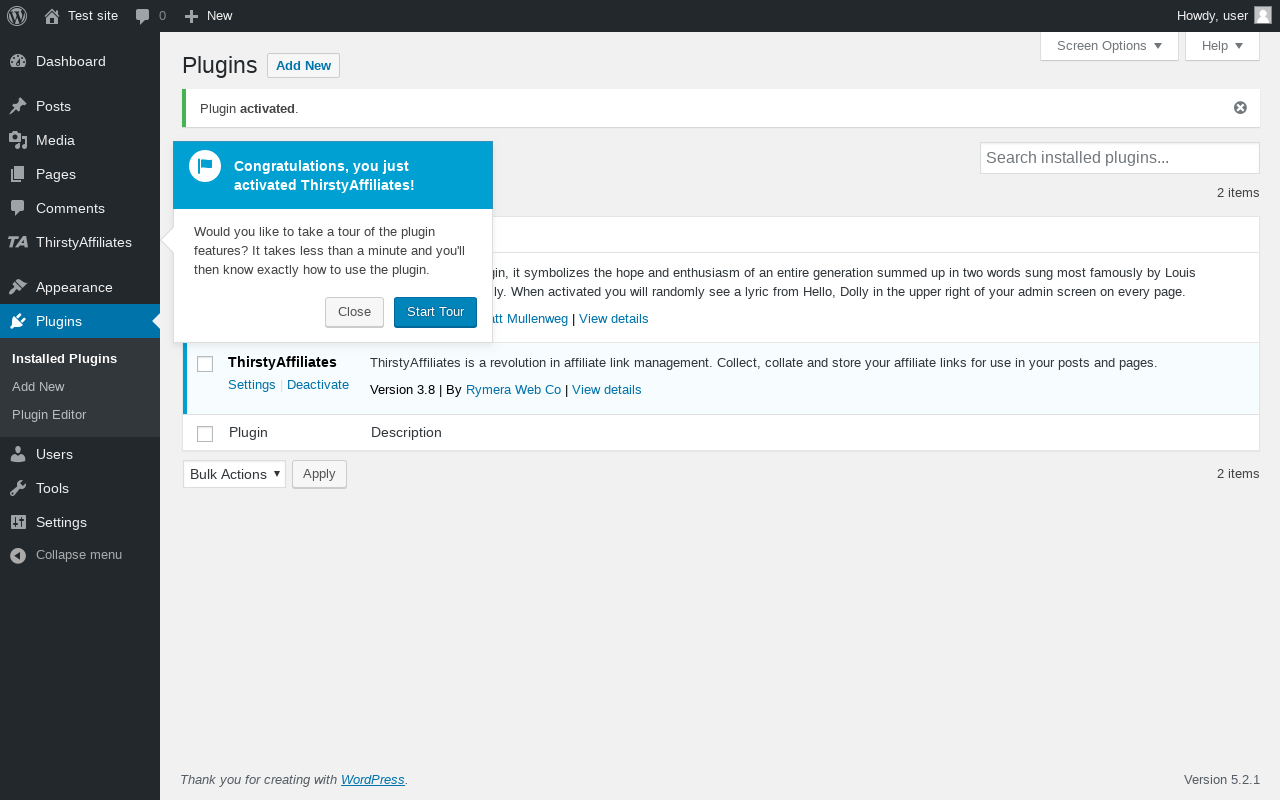Open the ThirstyAffiliates sidebar menu

80,242
